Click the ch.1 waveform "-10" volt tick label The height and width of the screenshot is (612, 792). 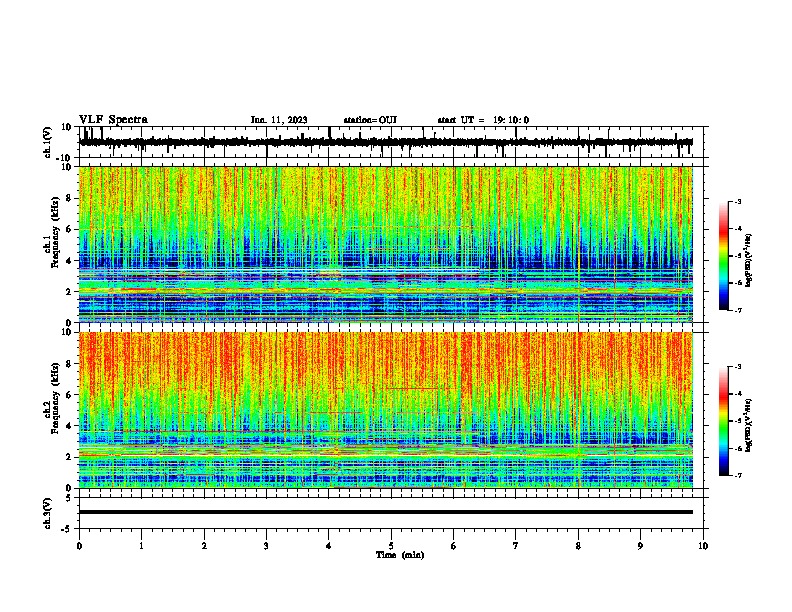tap(65, 158)
